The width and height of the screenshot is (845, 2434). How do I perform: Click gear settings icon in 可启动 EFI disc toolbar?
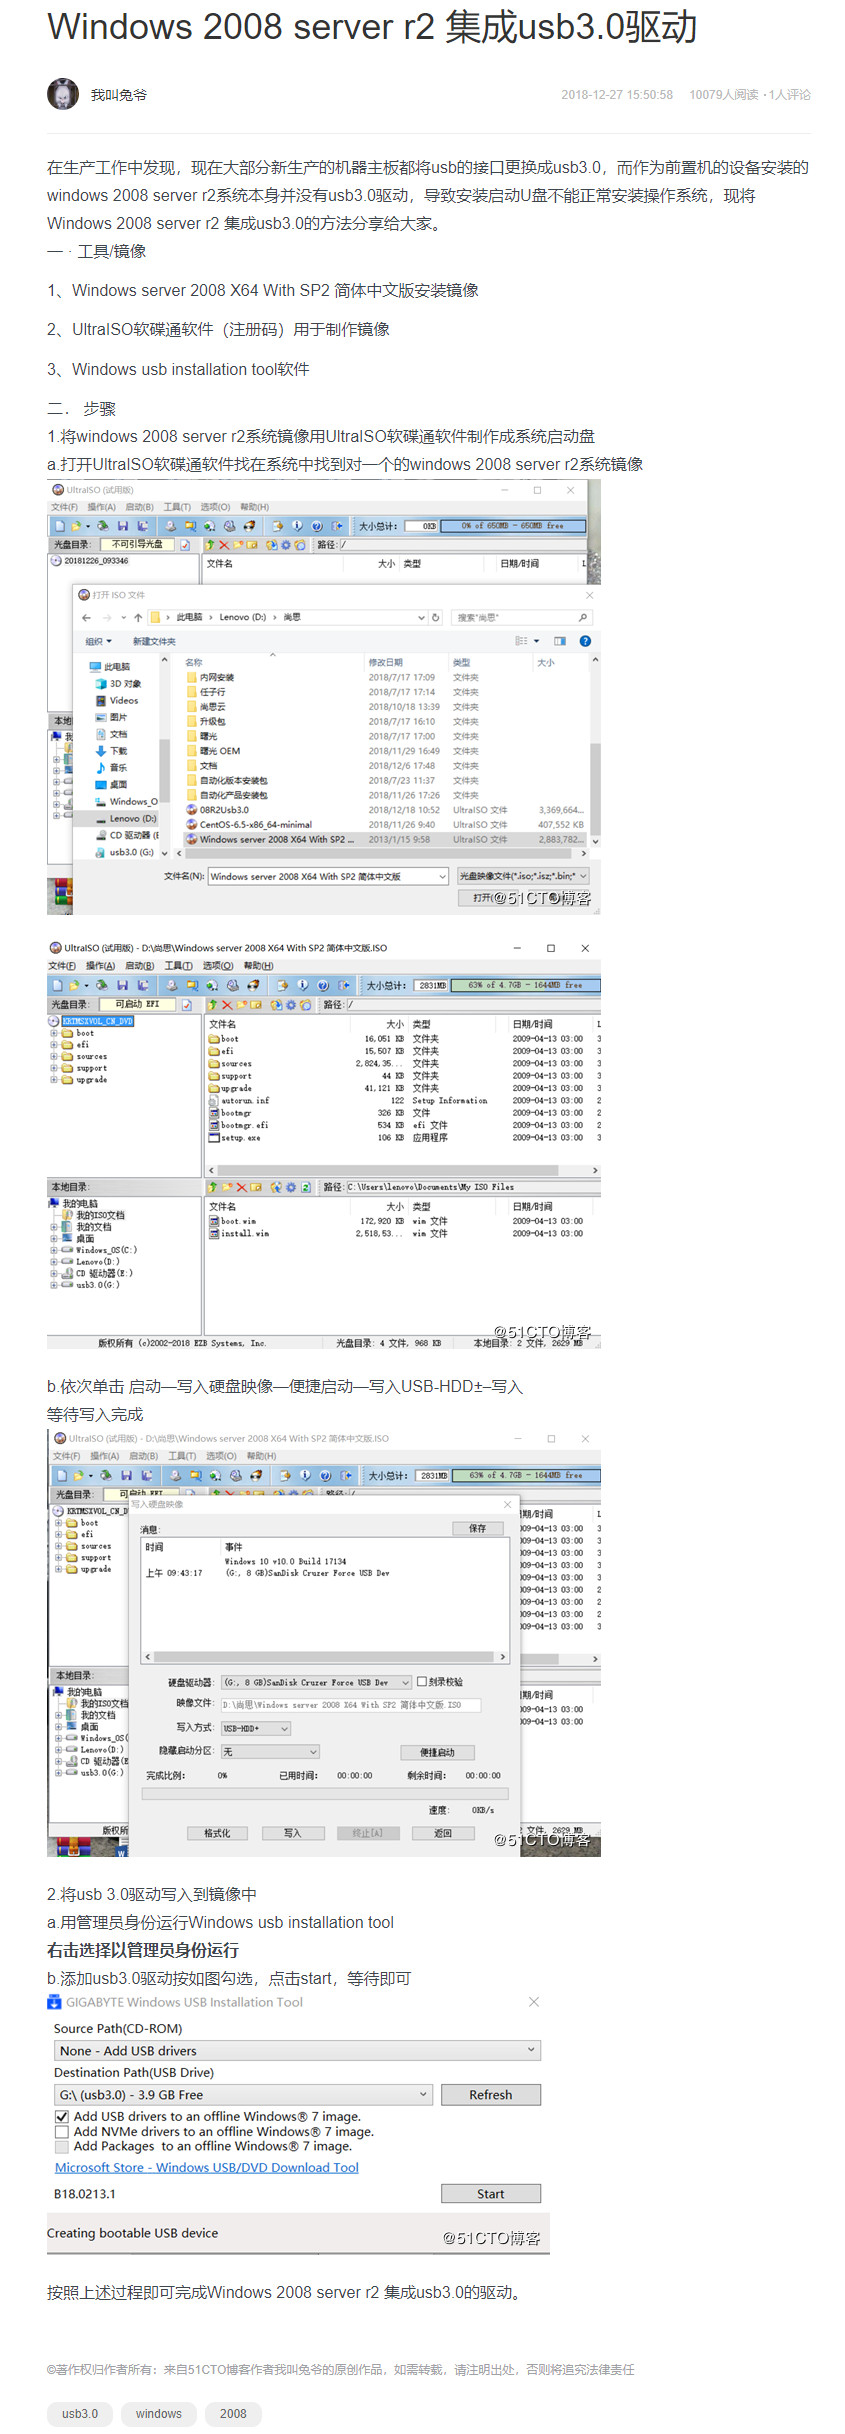point(291,1004)
